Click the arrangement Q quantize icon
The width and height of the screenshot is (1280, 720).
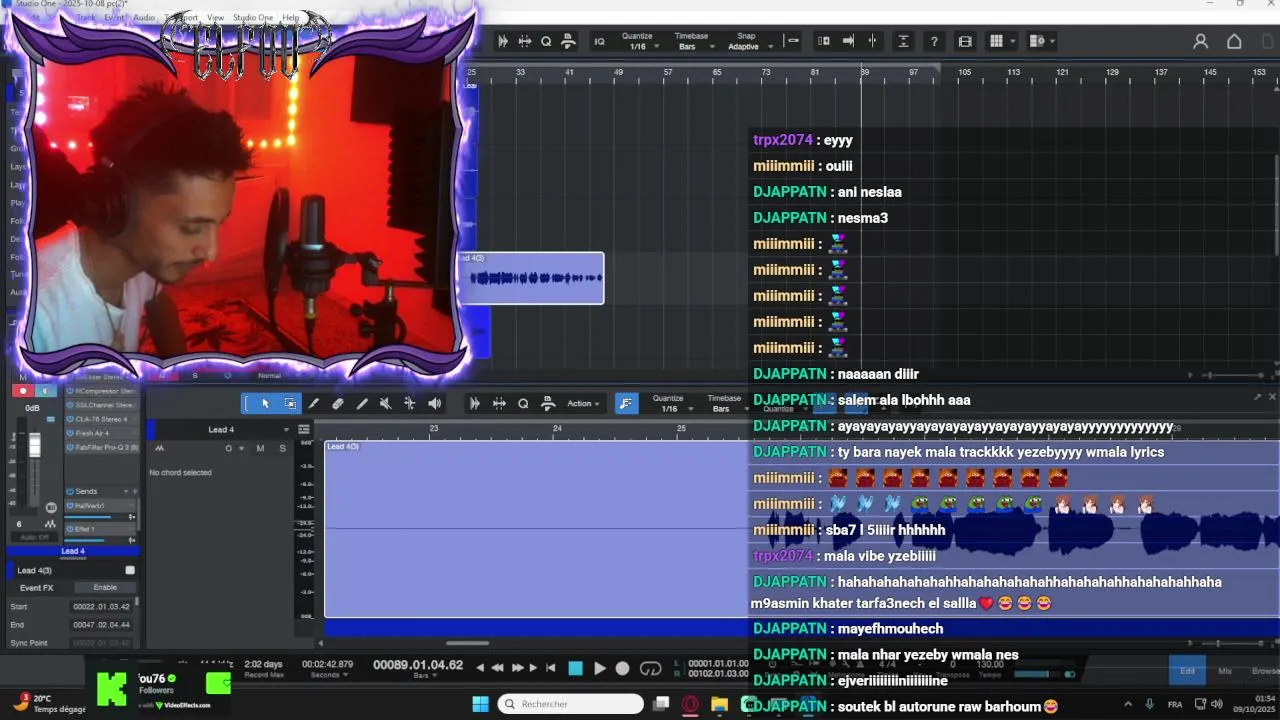[546, 41]
